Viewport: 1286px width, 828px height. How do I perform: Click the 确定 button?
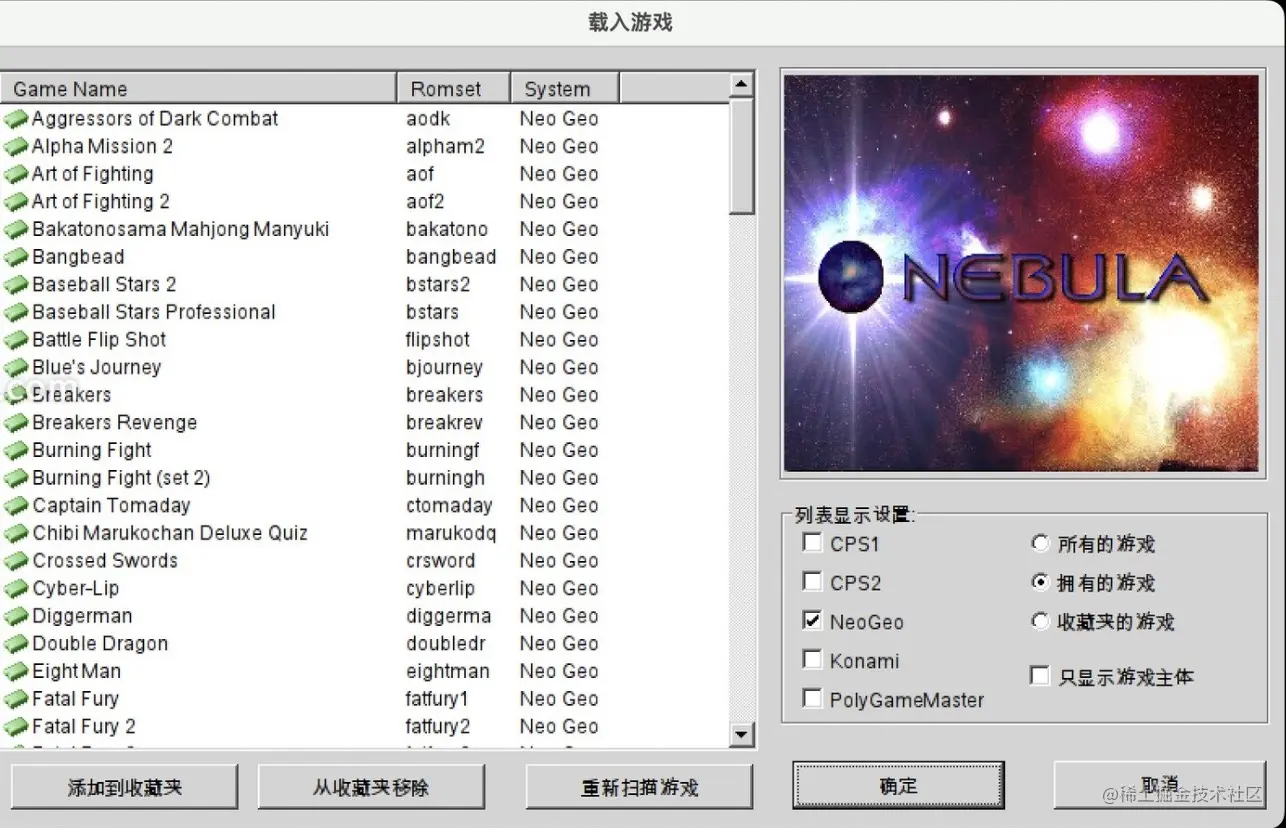(896, 785)
